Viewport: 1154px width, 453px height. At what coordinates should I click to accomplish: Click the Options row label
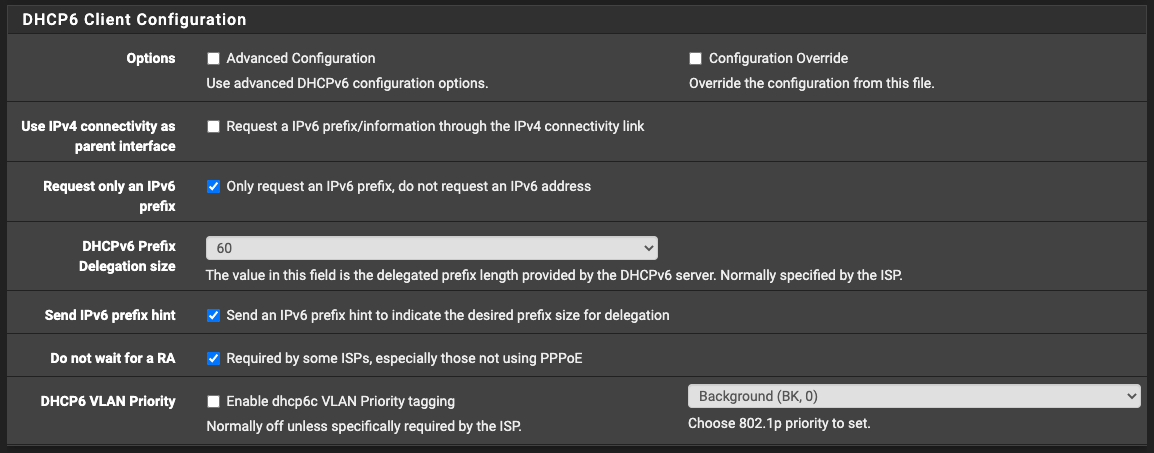pyautogui.click(x=150, y=59)
